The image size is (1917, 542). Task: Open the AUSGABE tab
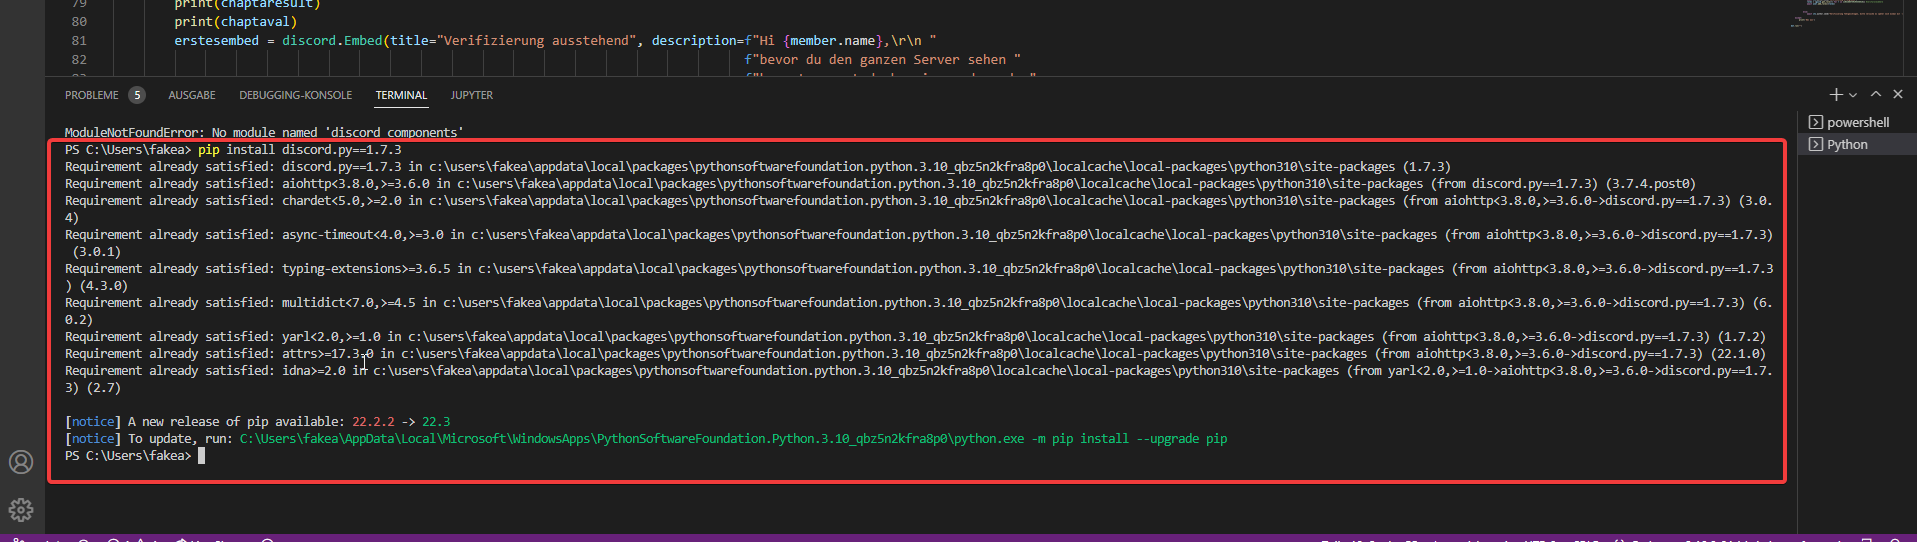[x=192, y=95]
